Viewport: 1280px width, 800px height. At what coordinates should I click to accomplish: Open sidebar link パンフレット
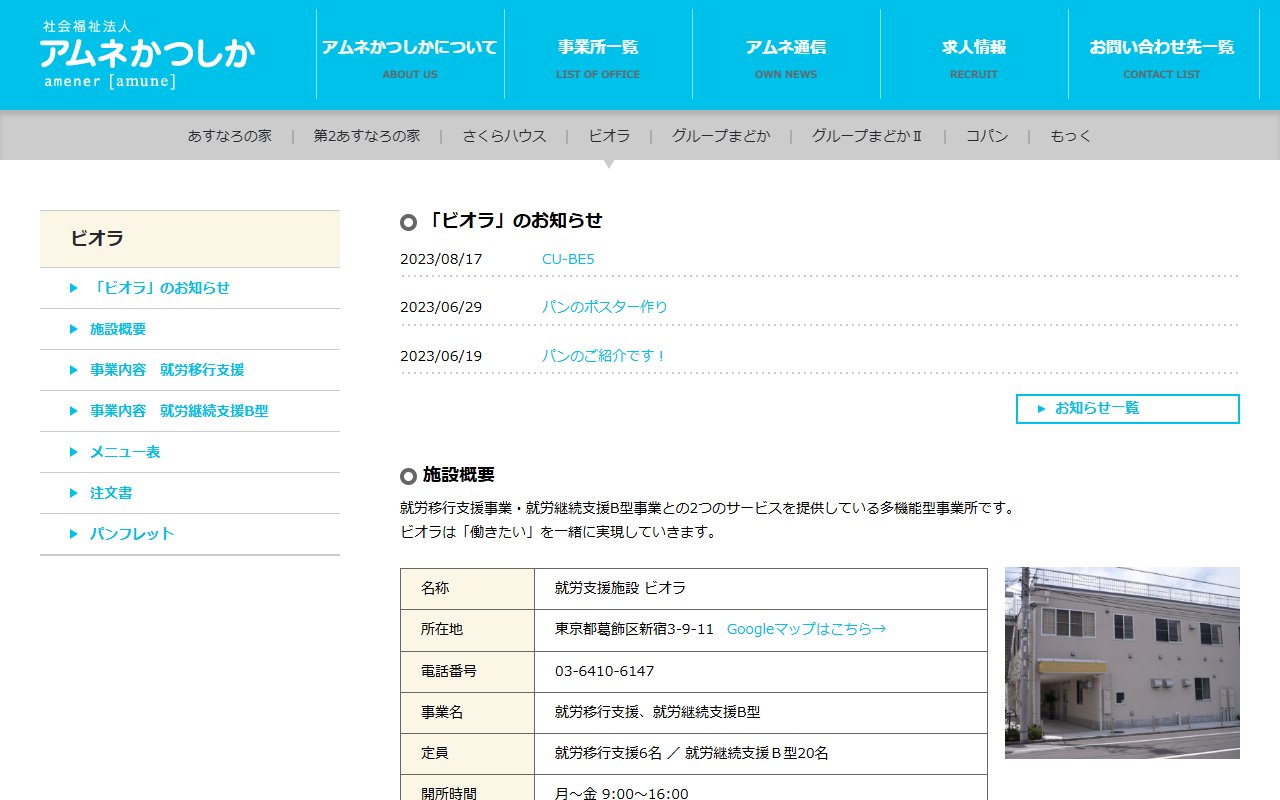pos(190,534)
